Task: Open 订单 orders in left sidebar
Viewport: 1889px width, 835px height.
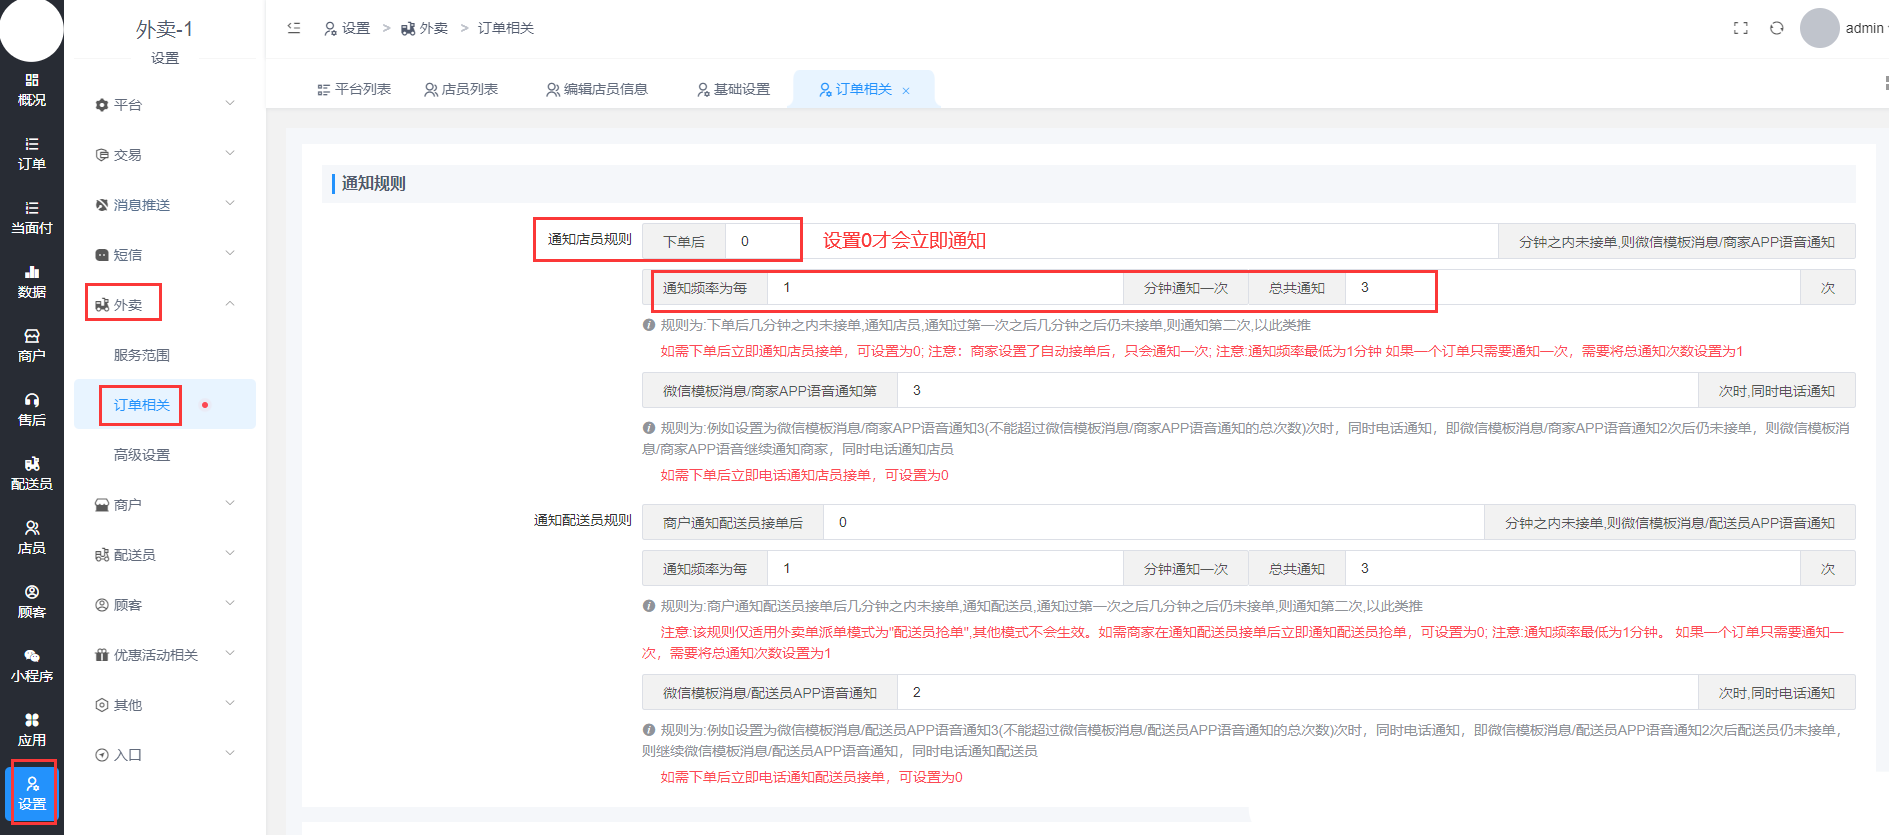Action: point(32,154)
